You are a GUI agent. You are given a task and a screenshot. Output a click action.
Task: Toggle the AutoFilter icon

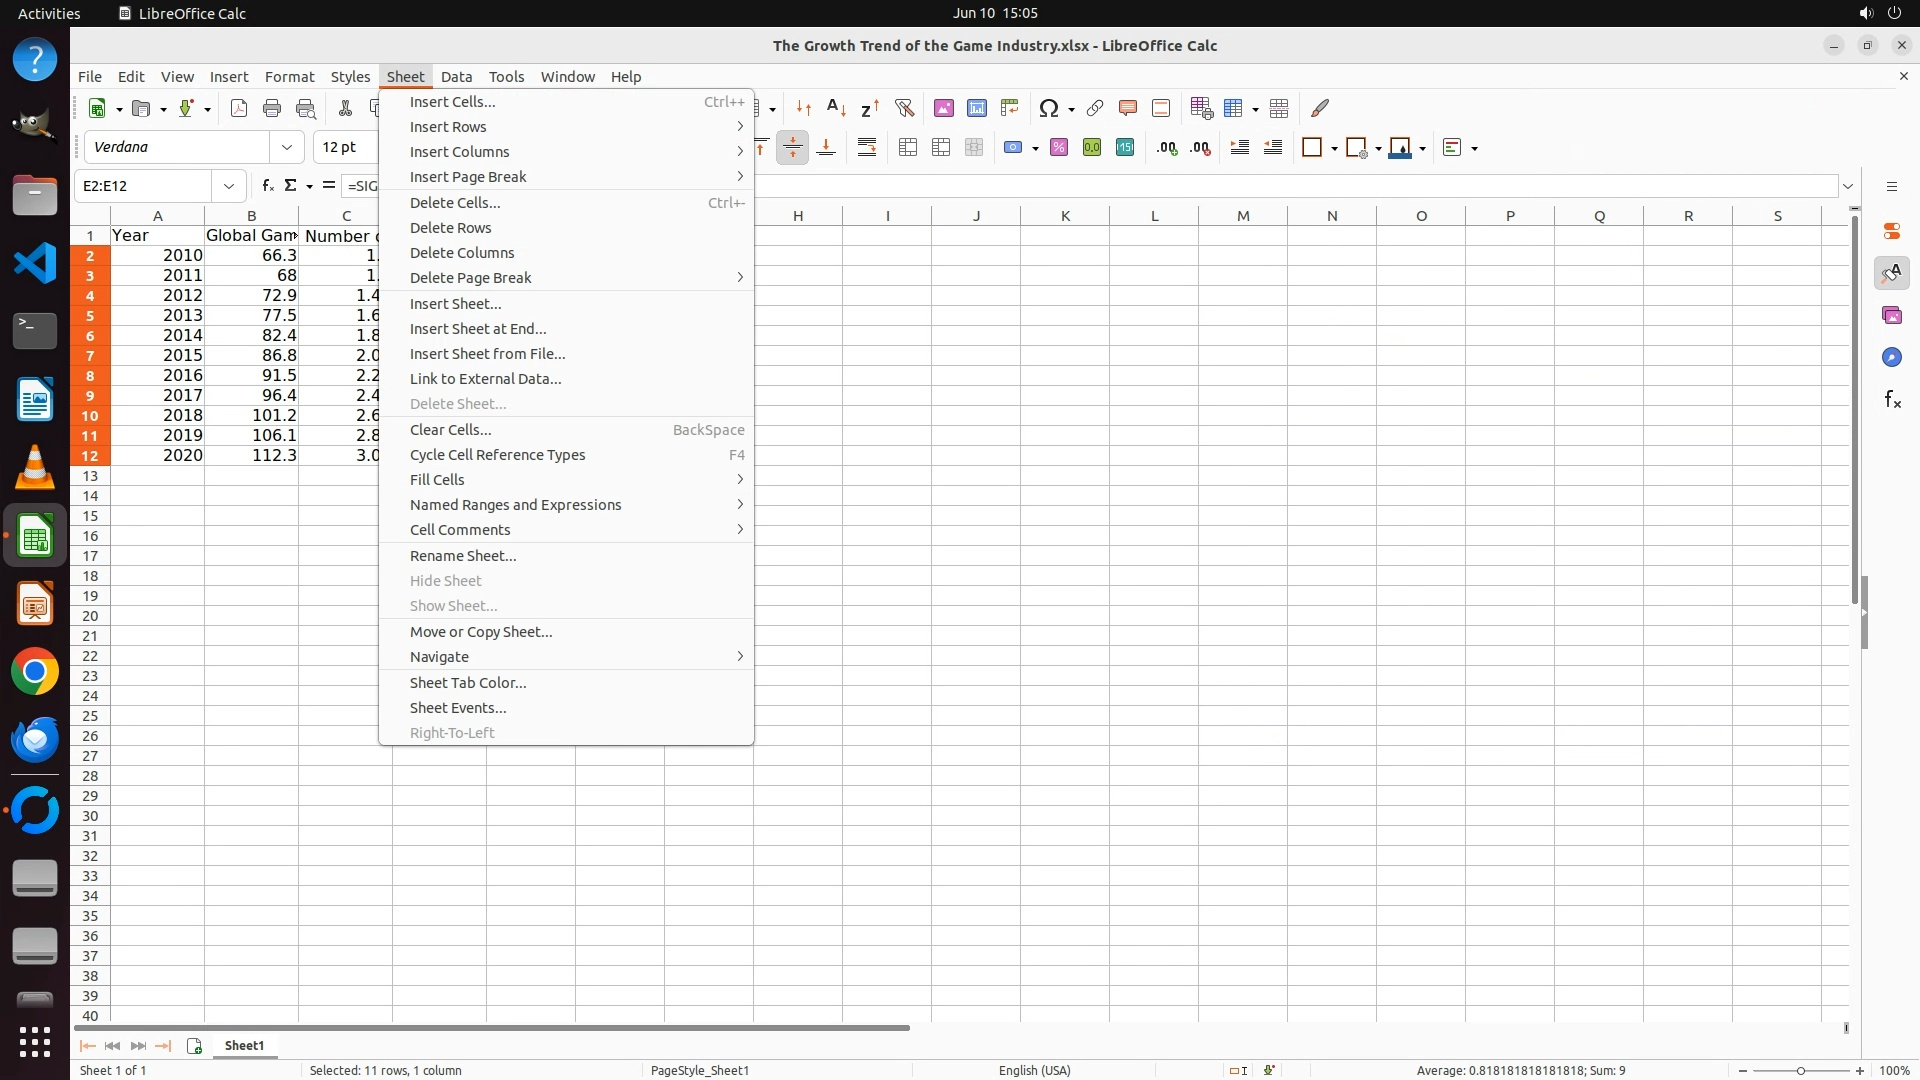(904, 108)
